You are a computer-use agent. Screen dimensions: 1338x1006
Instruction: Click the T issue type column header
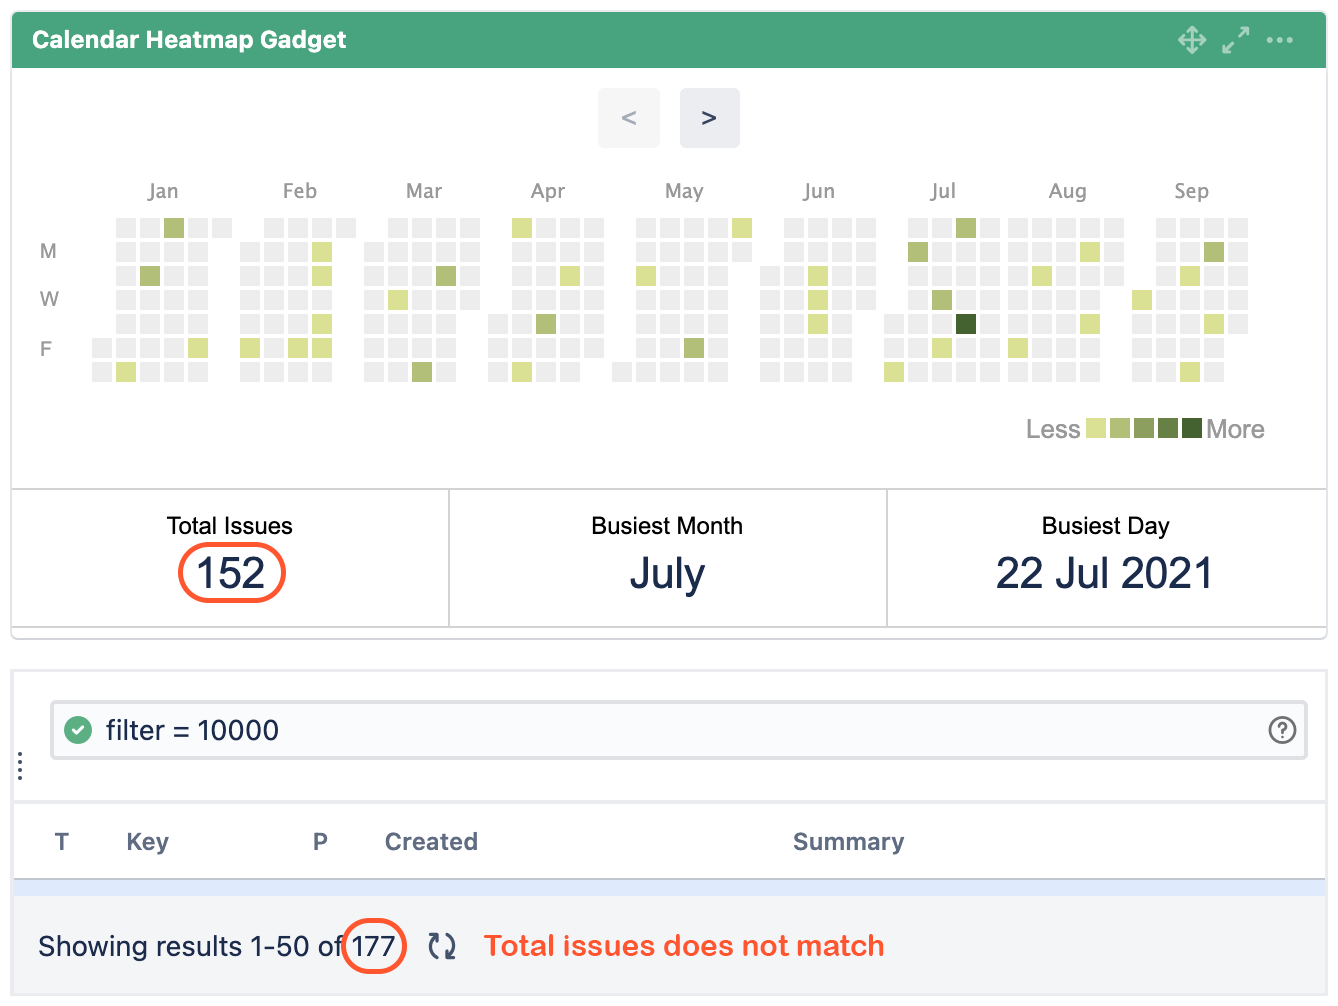click(62, 842)
